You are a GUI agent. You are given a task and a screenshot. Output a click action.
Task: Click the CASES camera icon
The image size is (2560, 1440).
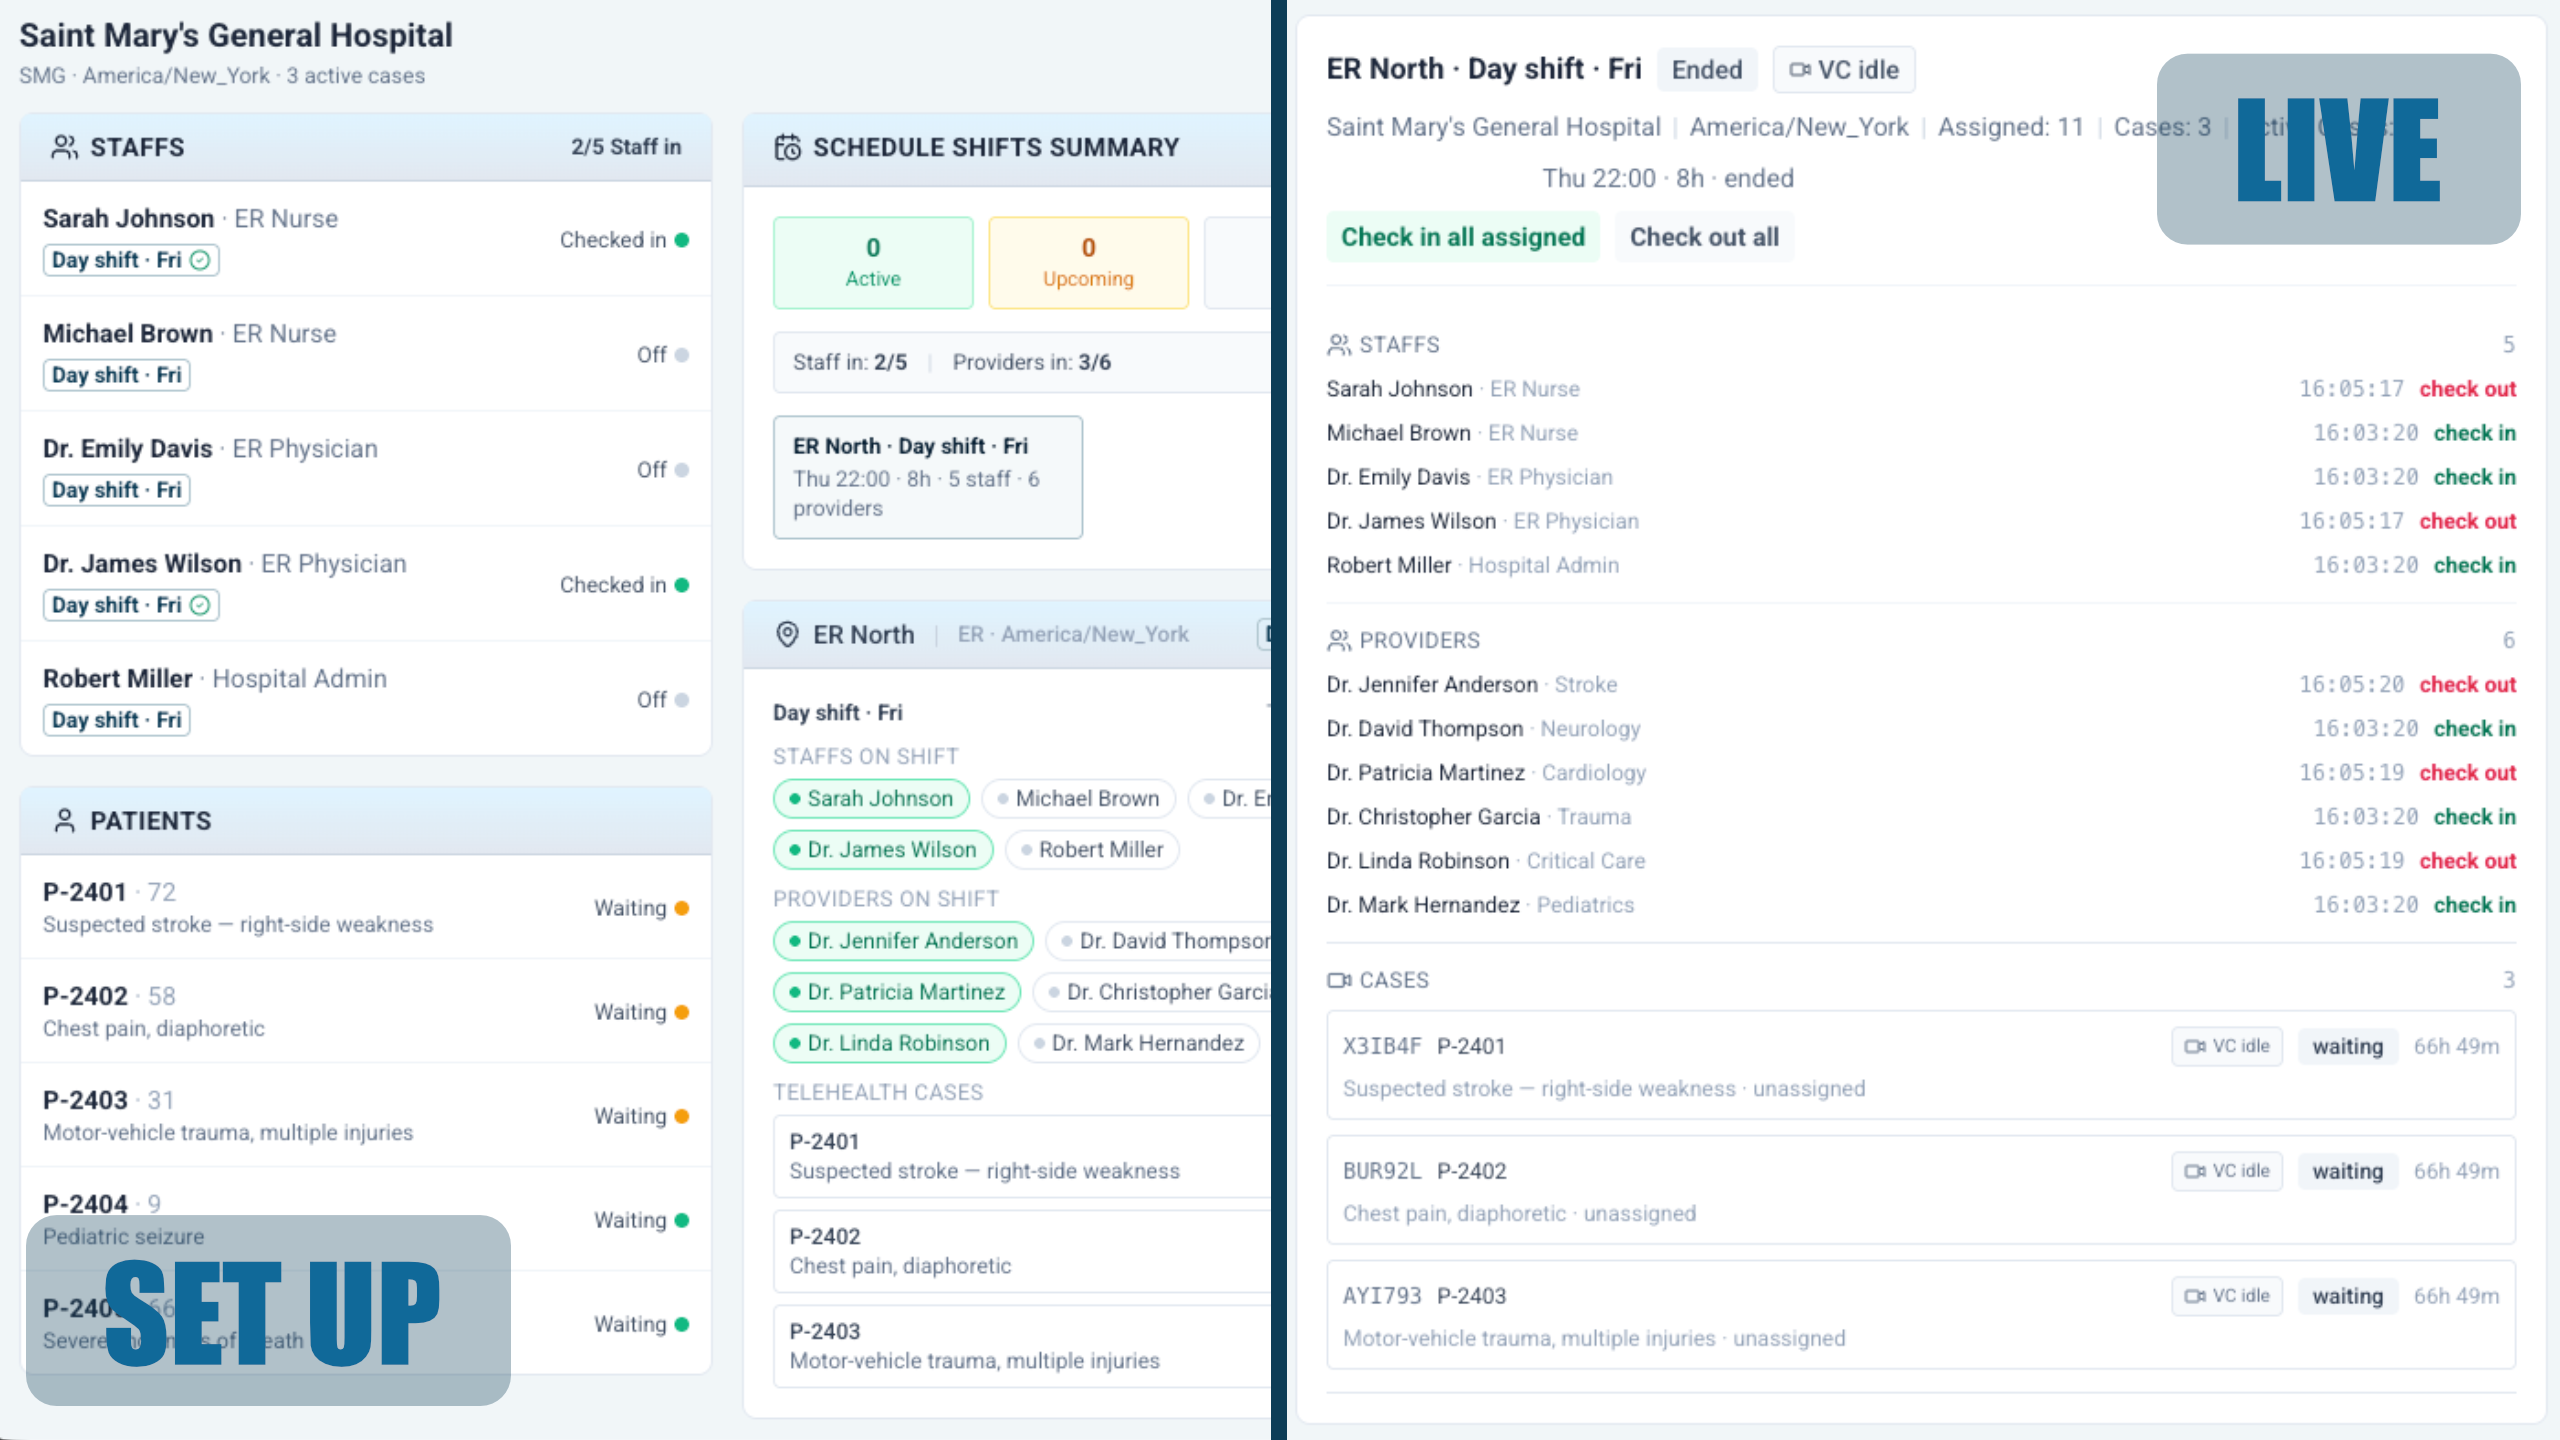[1339, 980]
